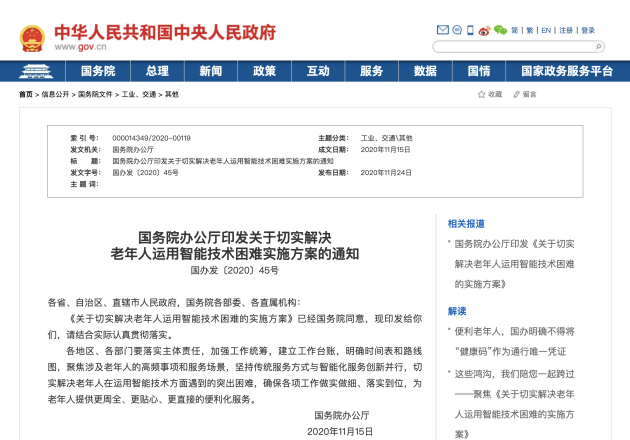The image size is (630, 440).
Task: Switch to Traditional Chinese (繁)
Action: [x=530, y=30]
